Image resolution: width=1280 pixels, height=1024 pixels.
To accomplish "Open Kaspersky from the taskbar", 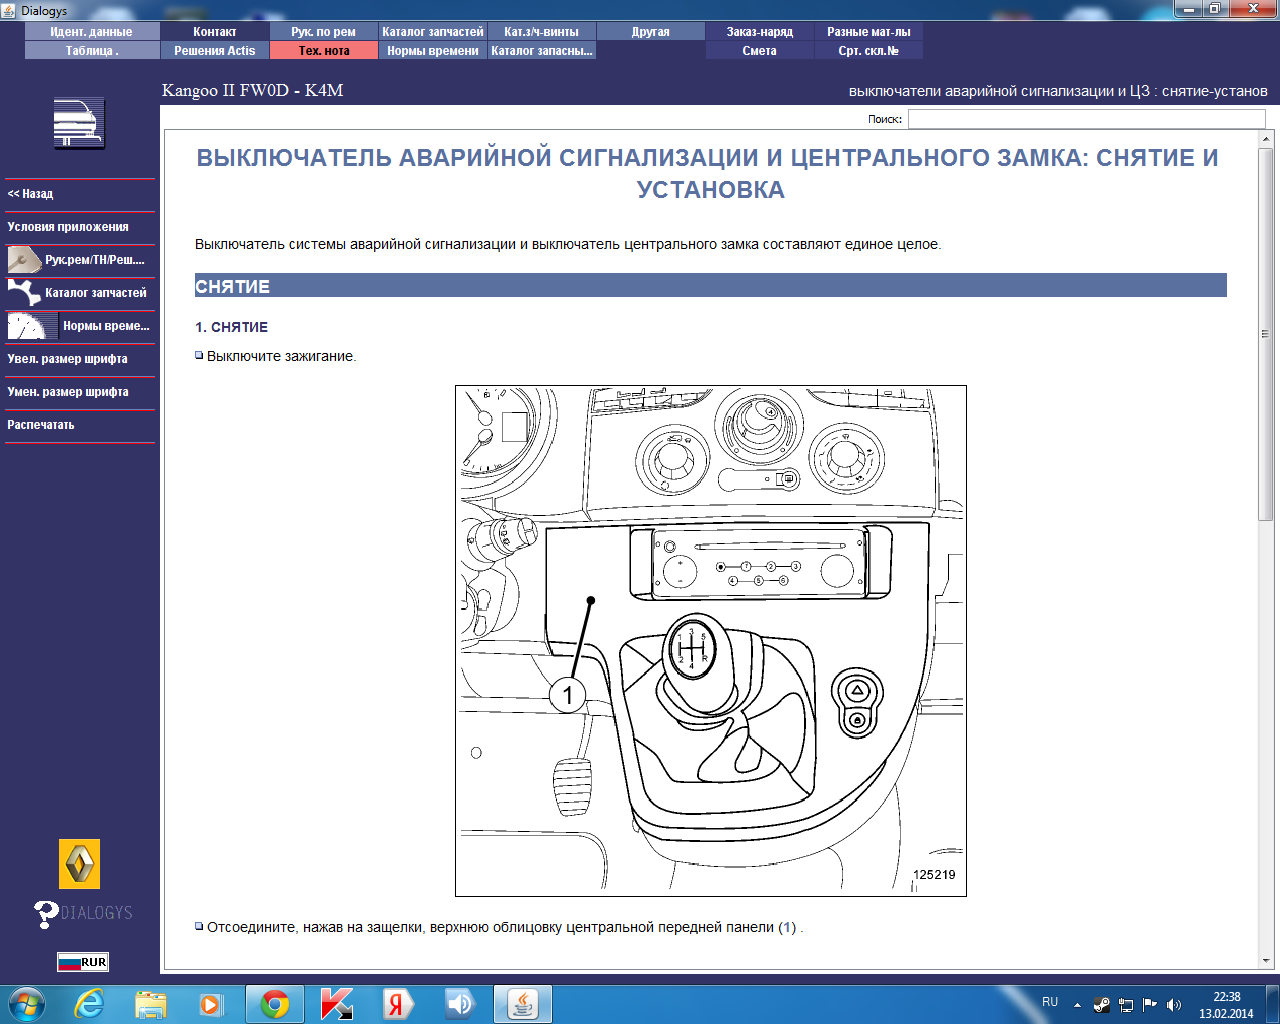I will [336, 1004].
